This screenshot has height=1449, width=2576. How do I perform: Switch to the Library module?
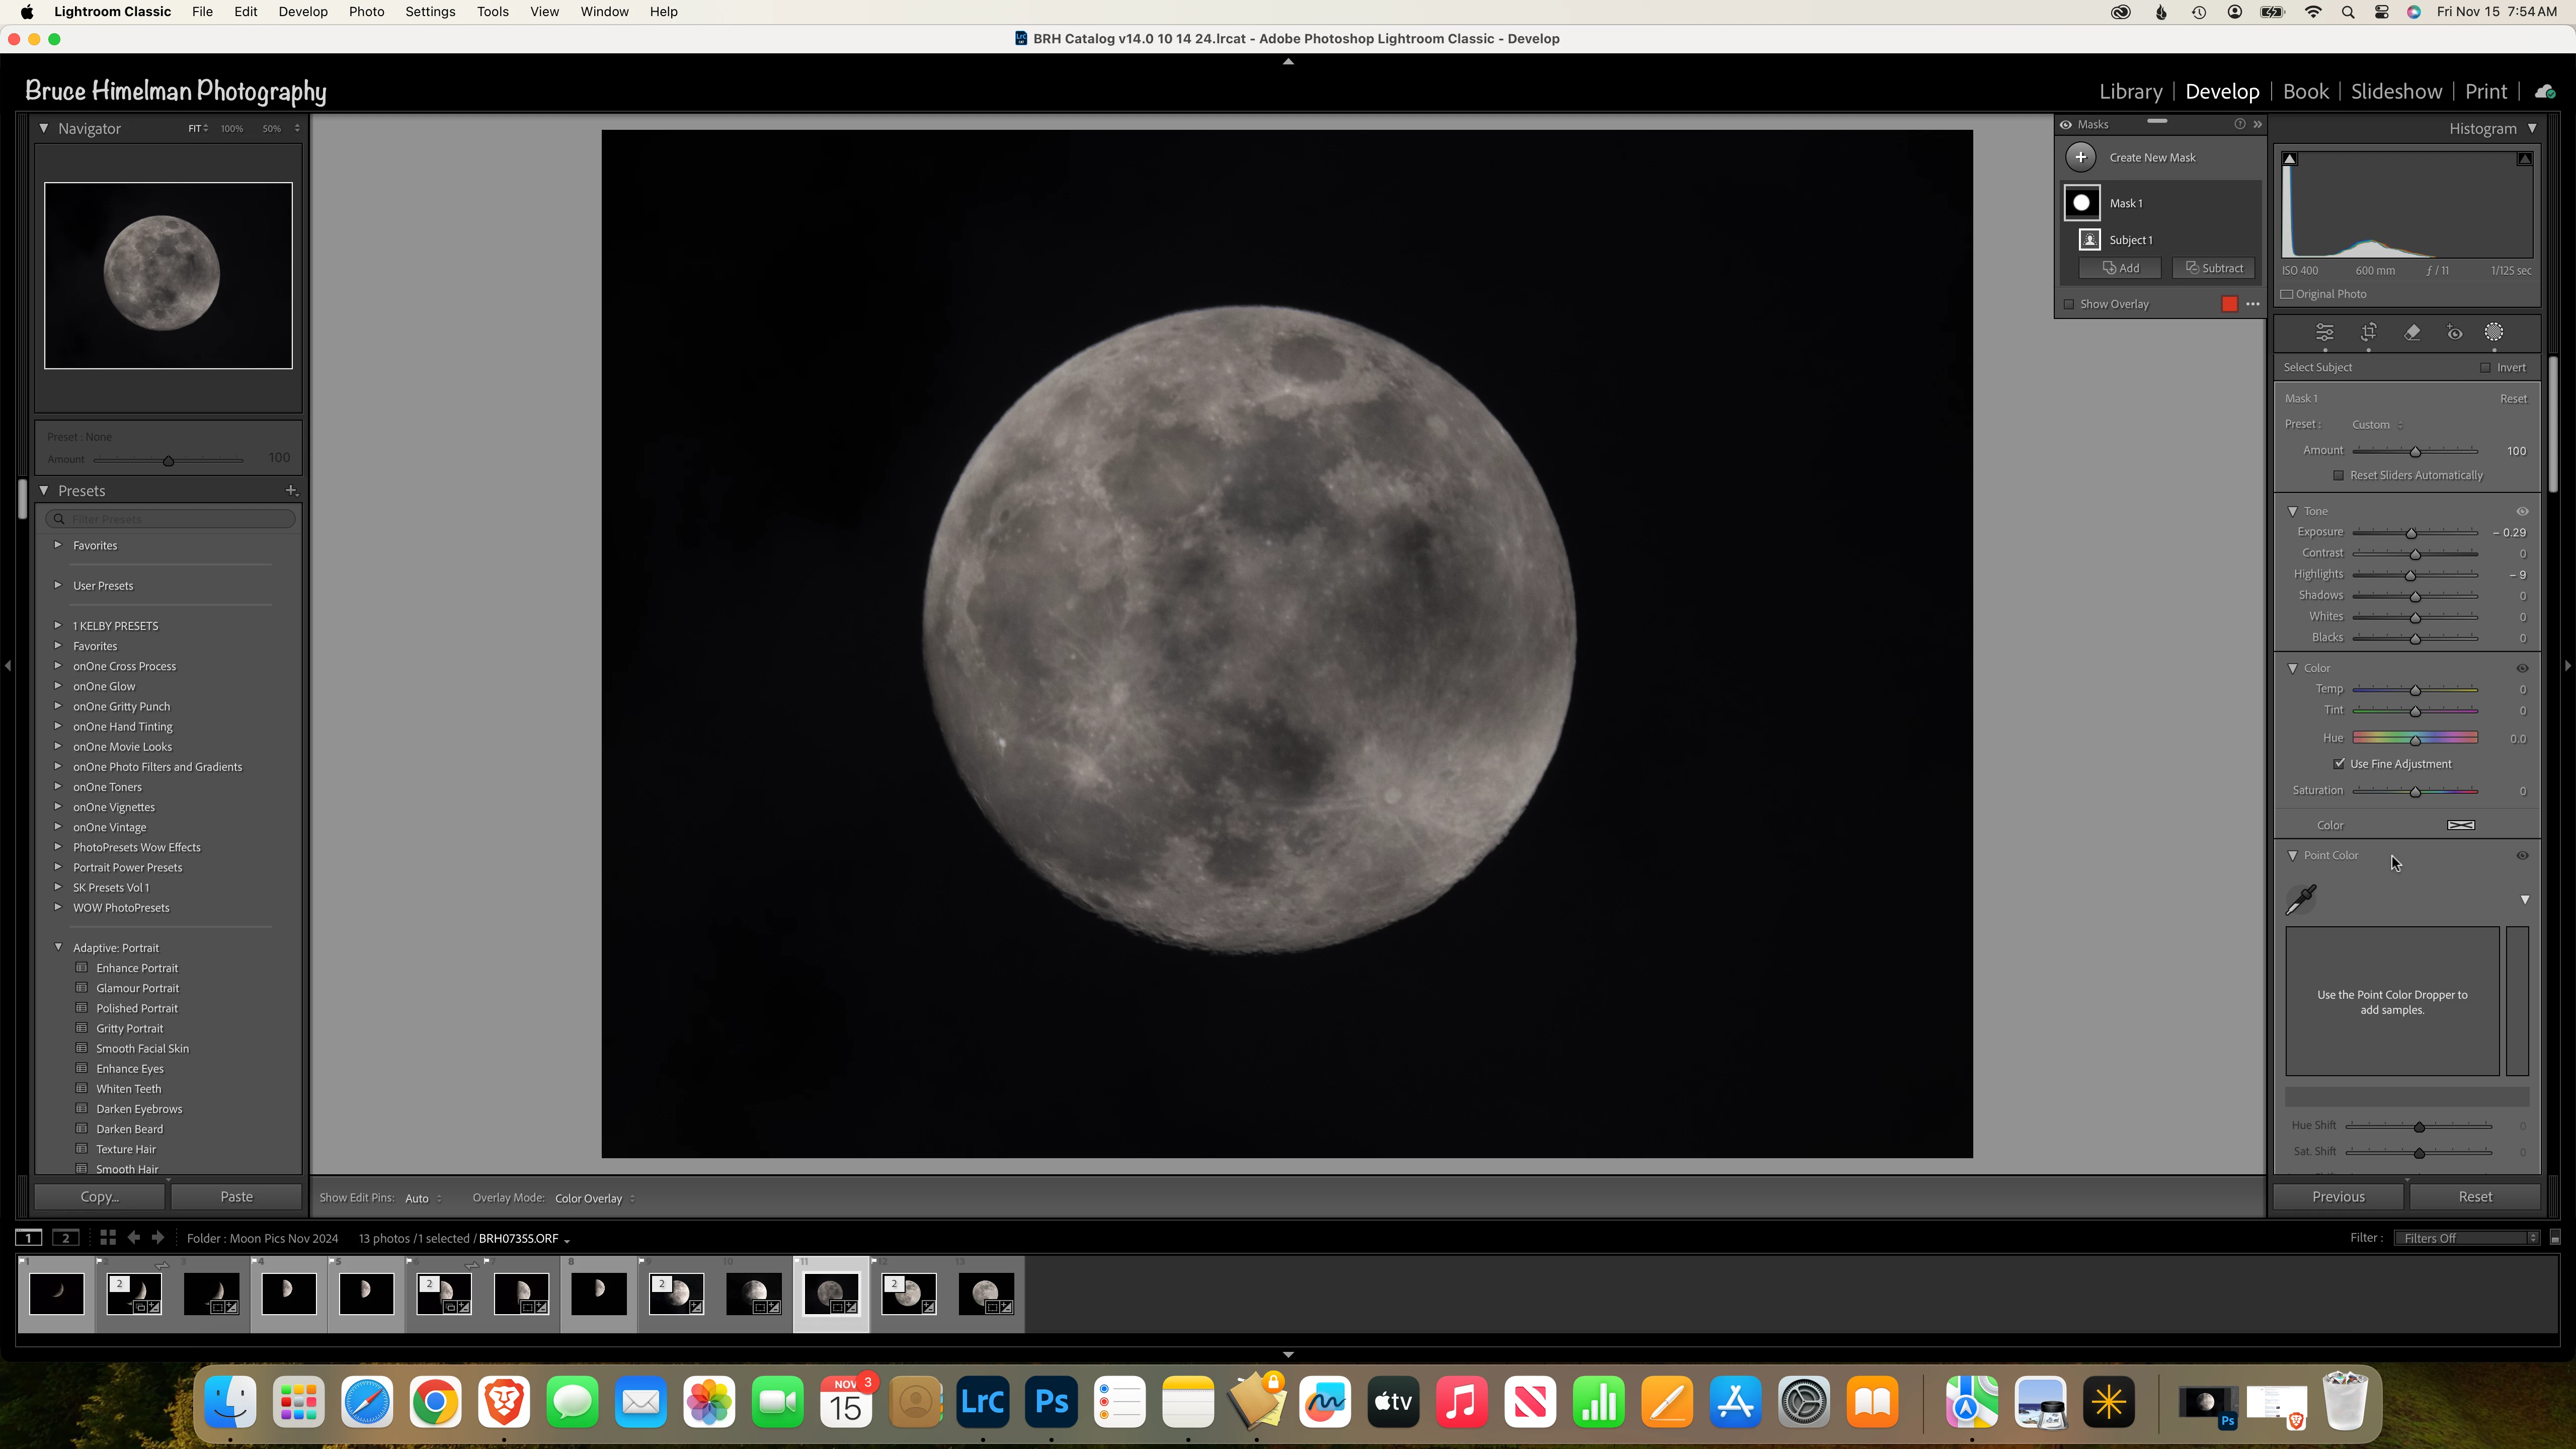coord(2130,91)
